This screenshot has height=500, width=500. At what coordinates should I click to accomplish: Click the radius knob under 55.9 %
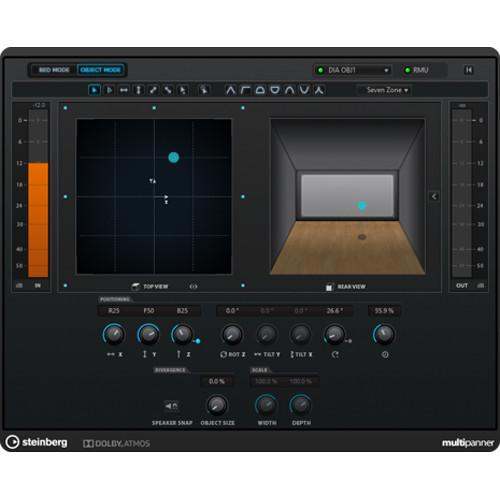[x=384, y=334]
